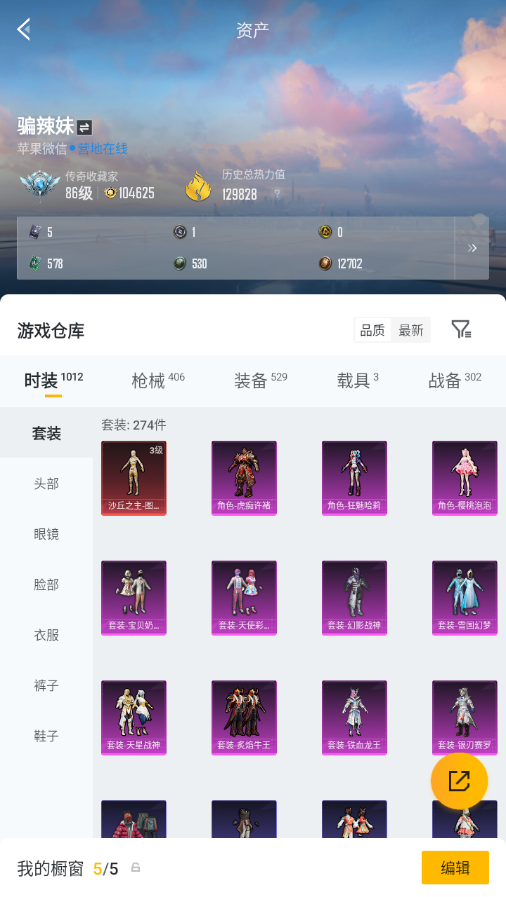The image size is (506, 897).
Task: Select the 头部 sidebar category
Action: [46, 484]
